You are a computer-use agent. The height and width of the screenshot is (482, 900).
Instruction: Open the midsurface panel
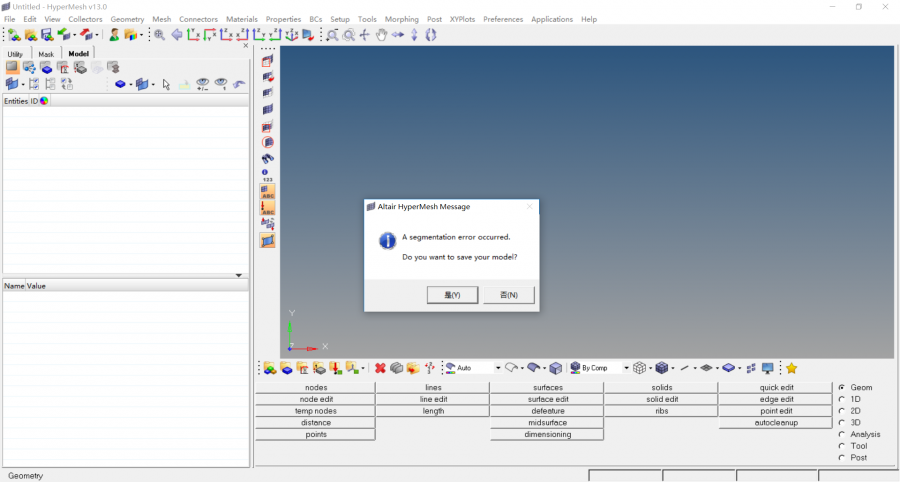548,423
